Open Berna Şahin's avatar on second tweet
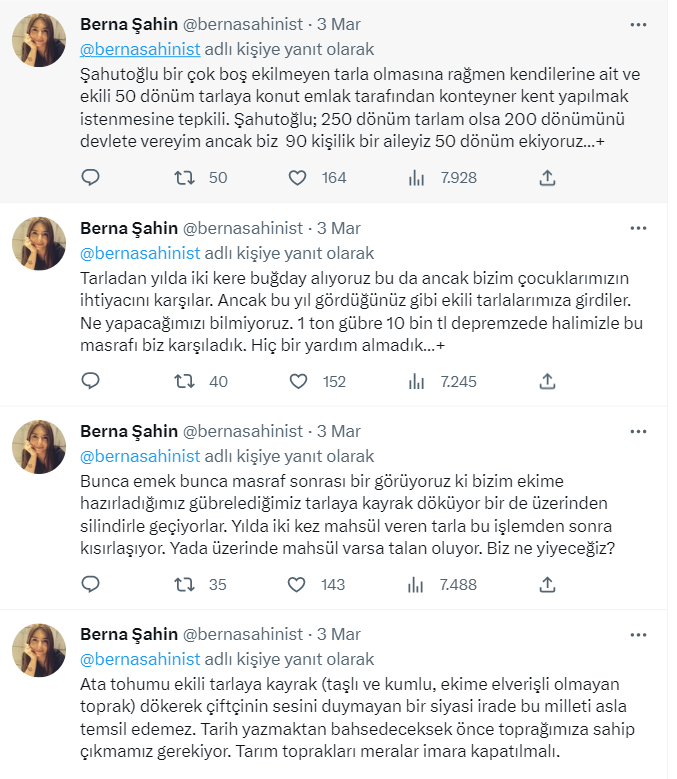The image size is (677, 779). click(39, 243)
